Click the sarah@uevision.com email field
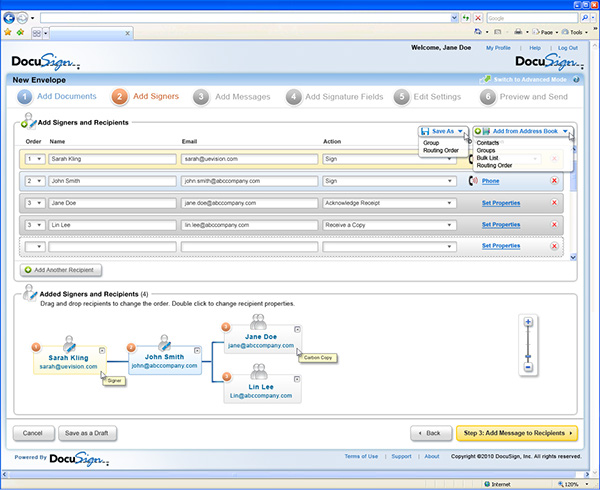 [x=249, y=159]
